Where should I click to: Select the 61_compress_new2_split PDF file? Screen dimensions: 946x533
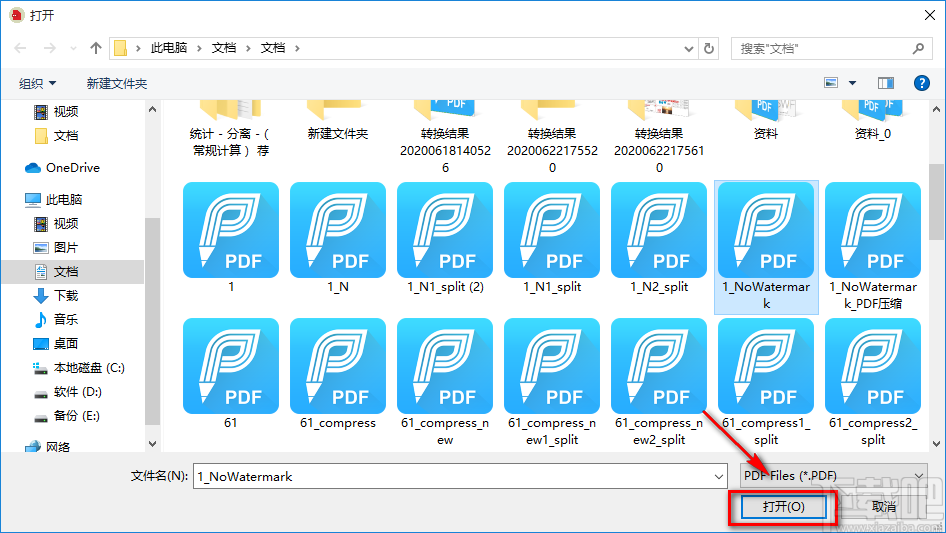click(659, 383)
